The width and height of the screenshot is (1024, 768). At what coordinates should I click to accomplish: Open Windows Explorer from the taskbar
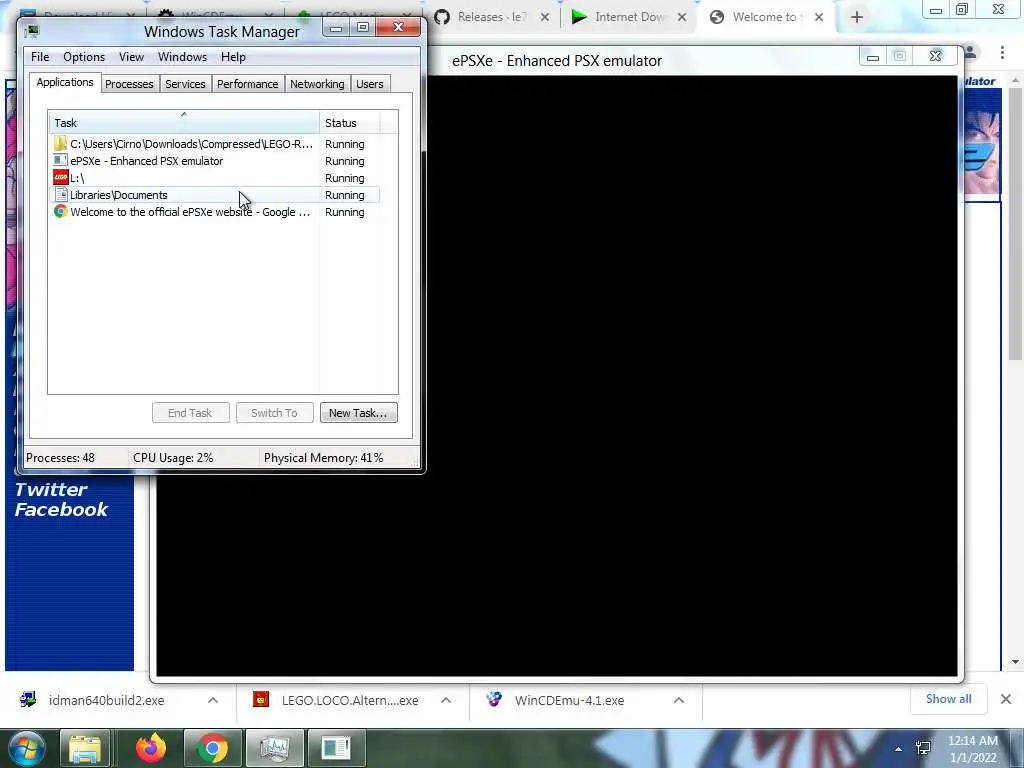click(x=85, y=748)
